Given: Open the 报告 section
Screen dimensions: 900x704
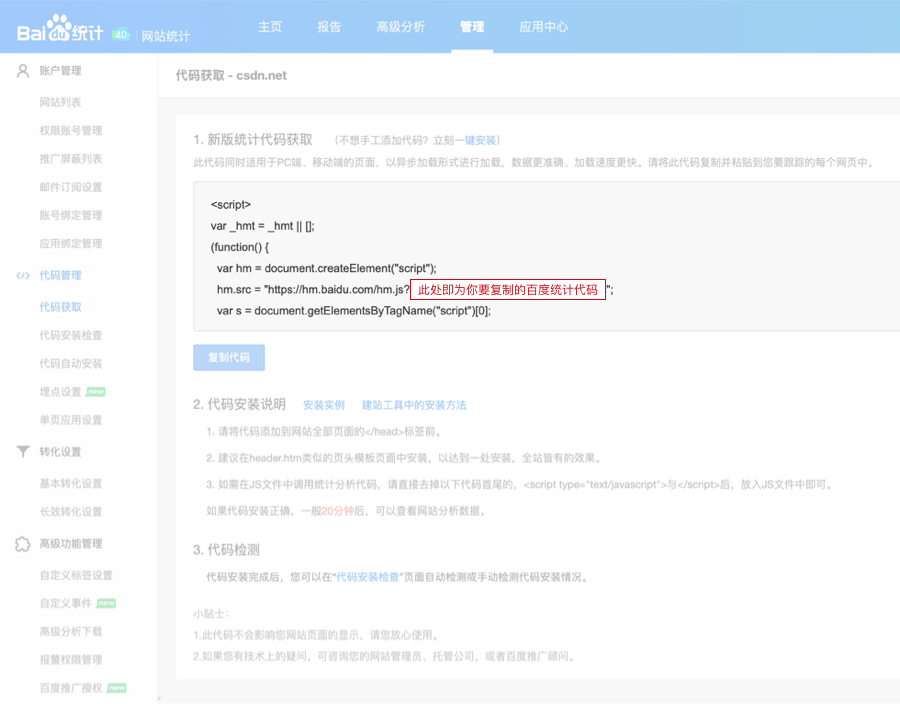Looking at the screenshot, I should 329,28.
